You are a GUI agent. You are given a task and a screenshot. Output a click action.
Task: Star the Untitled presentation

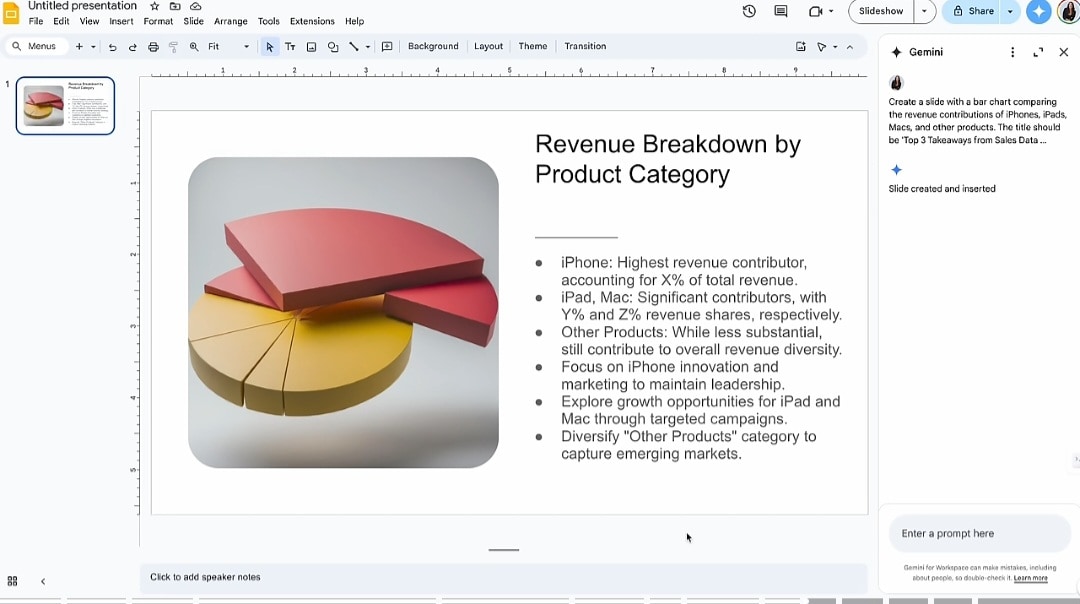tap(154, 6)
